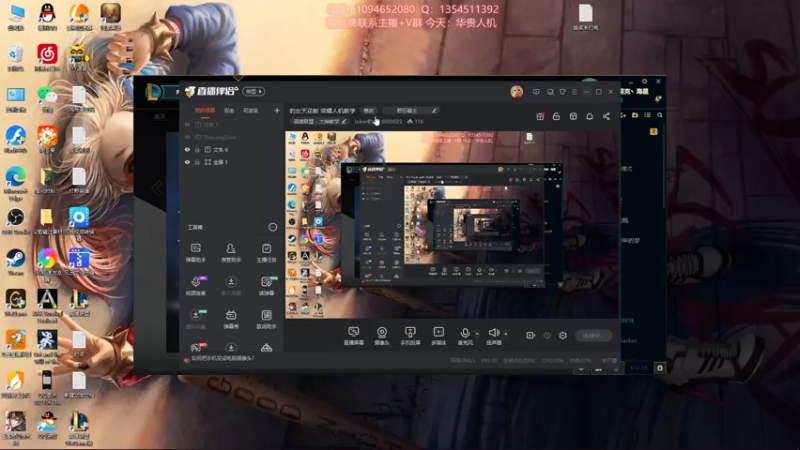Click the lock icon above preview
Image resolution: width=800 pixels, height=450 pixels.
pos(556,116)
